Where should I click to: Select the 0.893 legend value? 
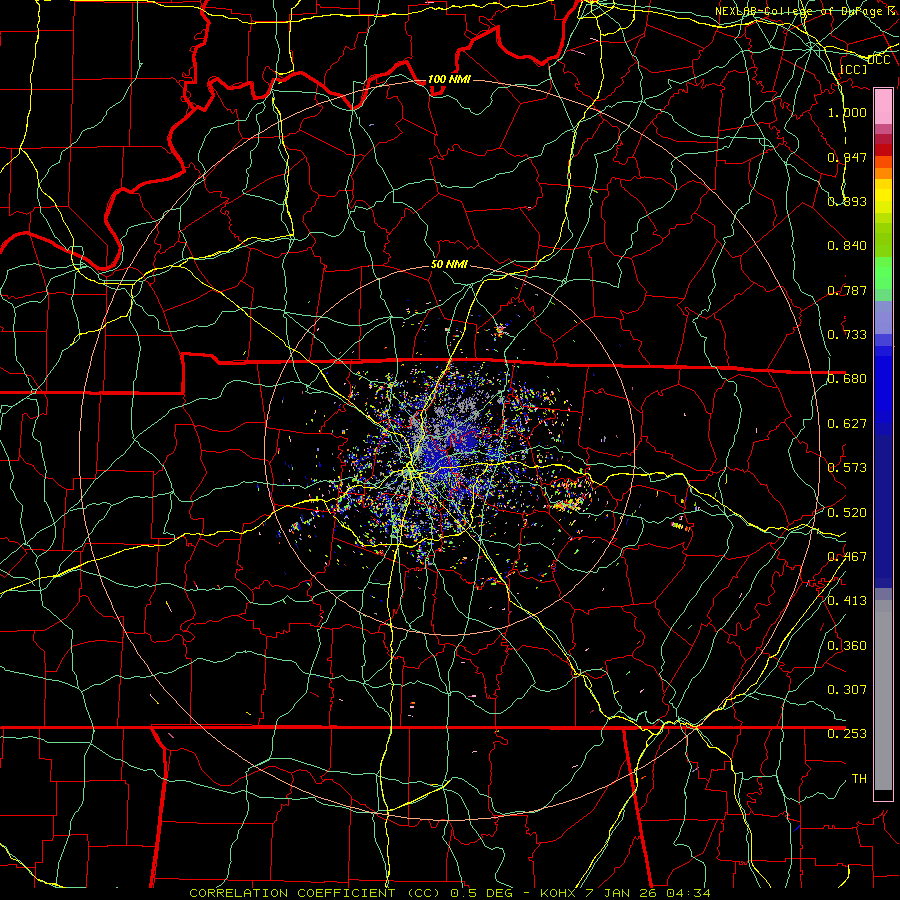847,201
